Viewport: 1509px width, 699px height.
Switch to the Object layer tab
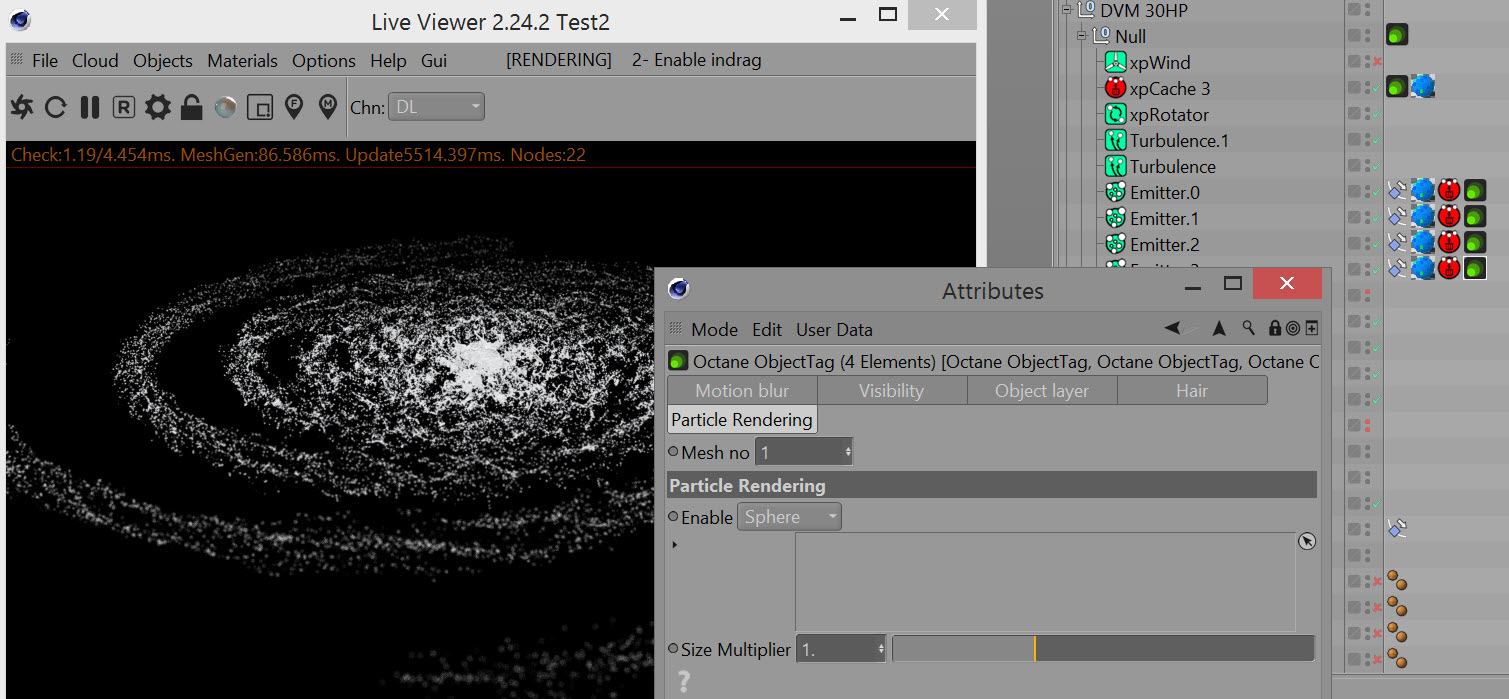click(1042, 391)
